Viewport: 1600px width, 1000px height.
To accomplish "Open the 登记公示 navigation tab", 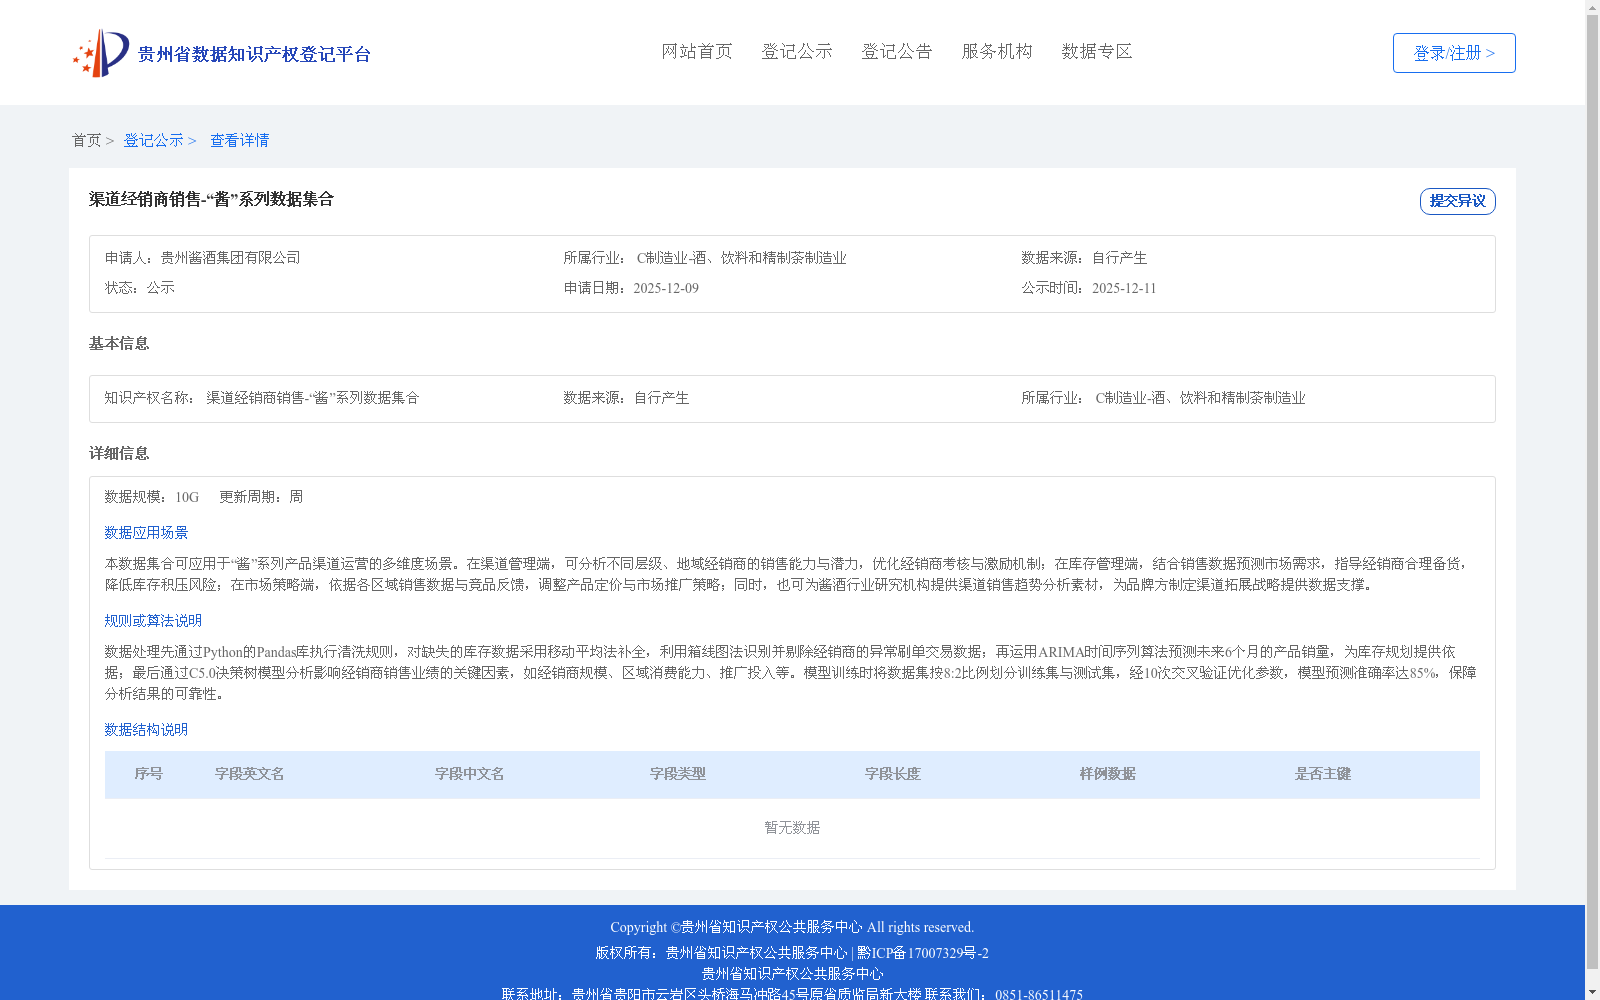I will [x=797, y=51].
